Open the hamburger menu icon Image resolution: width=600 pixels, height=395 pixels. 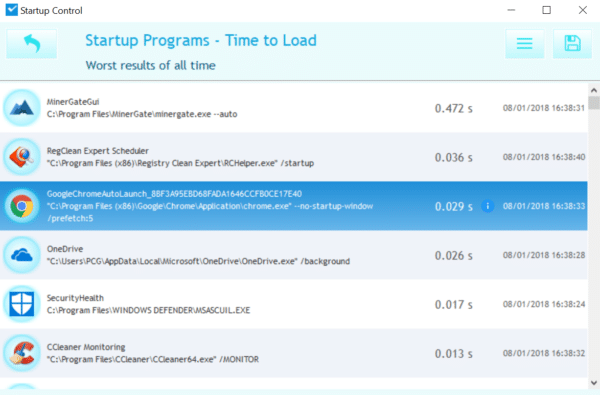click(524, 44)
